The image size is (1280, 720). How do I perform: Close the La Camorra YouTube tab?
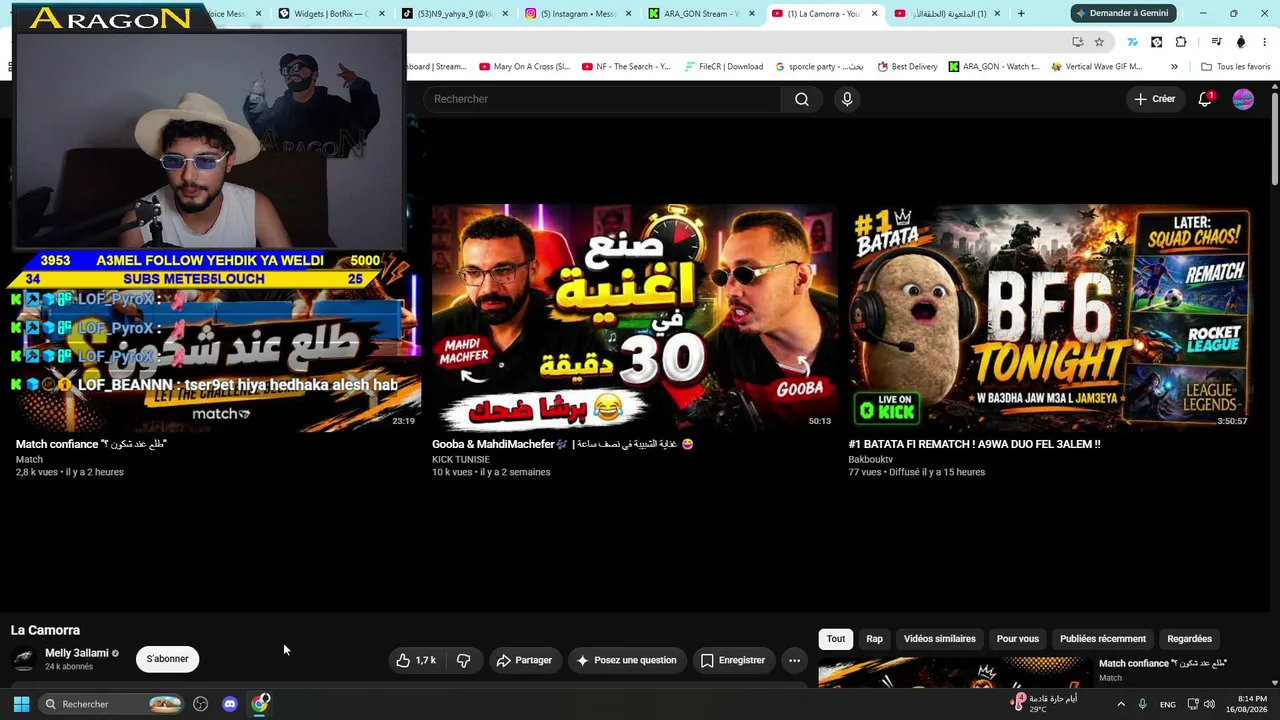tap(875, 14)
